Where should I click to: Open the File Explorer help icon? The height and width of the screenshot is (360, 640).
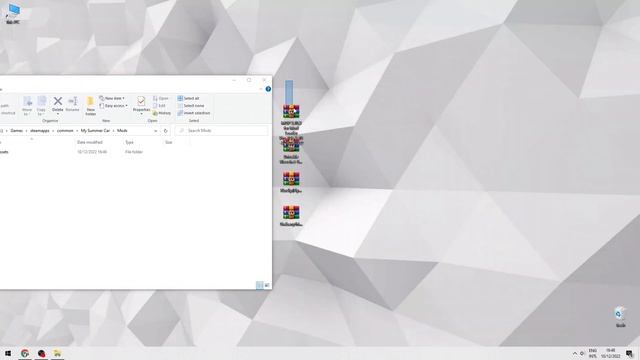click(x=268, y=89)
